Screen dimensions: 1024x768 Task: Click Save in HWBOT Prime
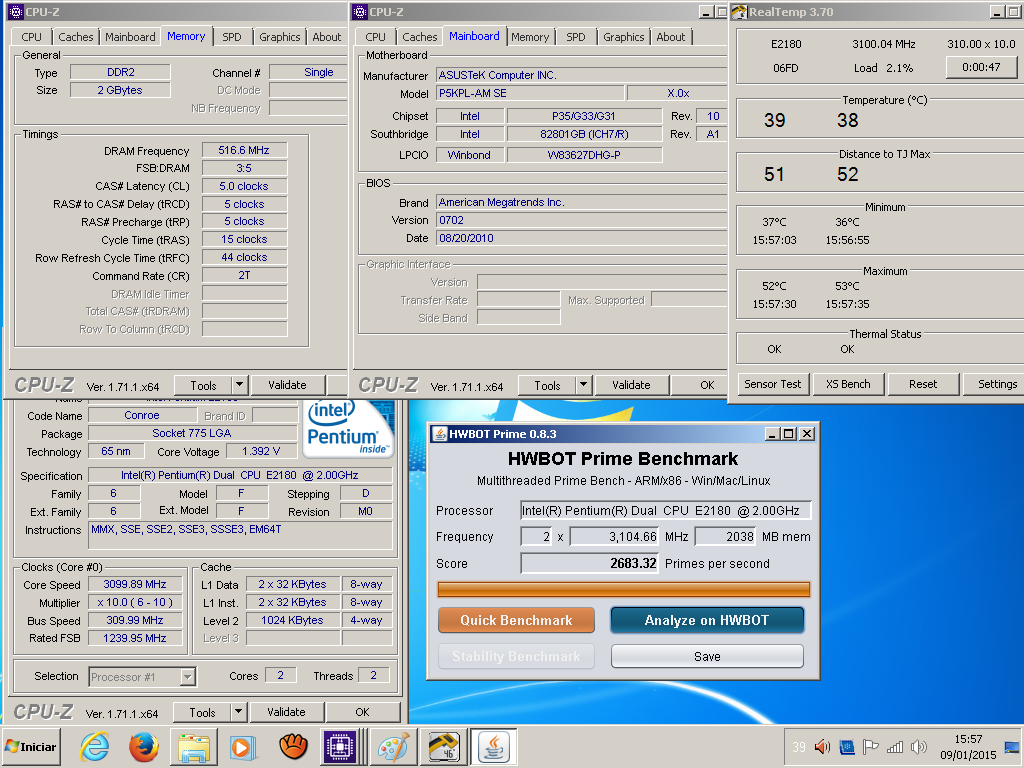(x=707, y=656)
